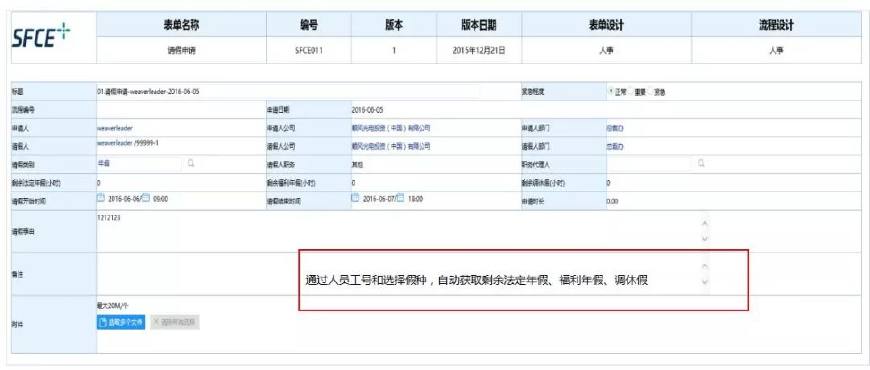Click the start date value 2016-06-06
The image size is (870, 370).
[x=124, y=198]
